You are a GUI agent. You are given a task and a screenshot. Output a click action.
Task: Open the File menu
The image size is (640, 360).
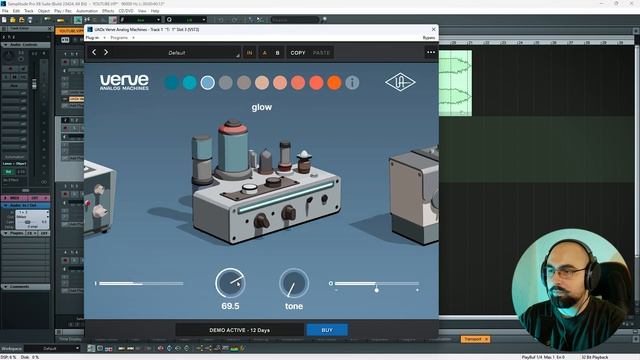click(5, 11)
